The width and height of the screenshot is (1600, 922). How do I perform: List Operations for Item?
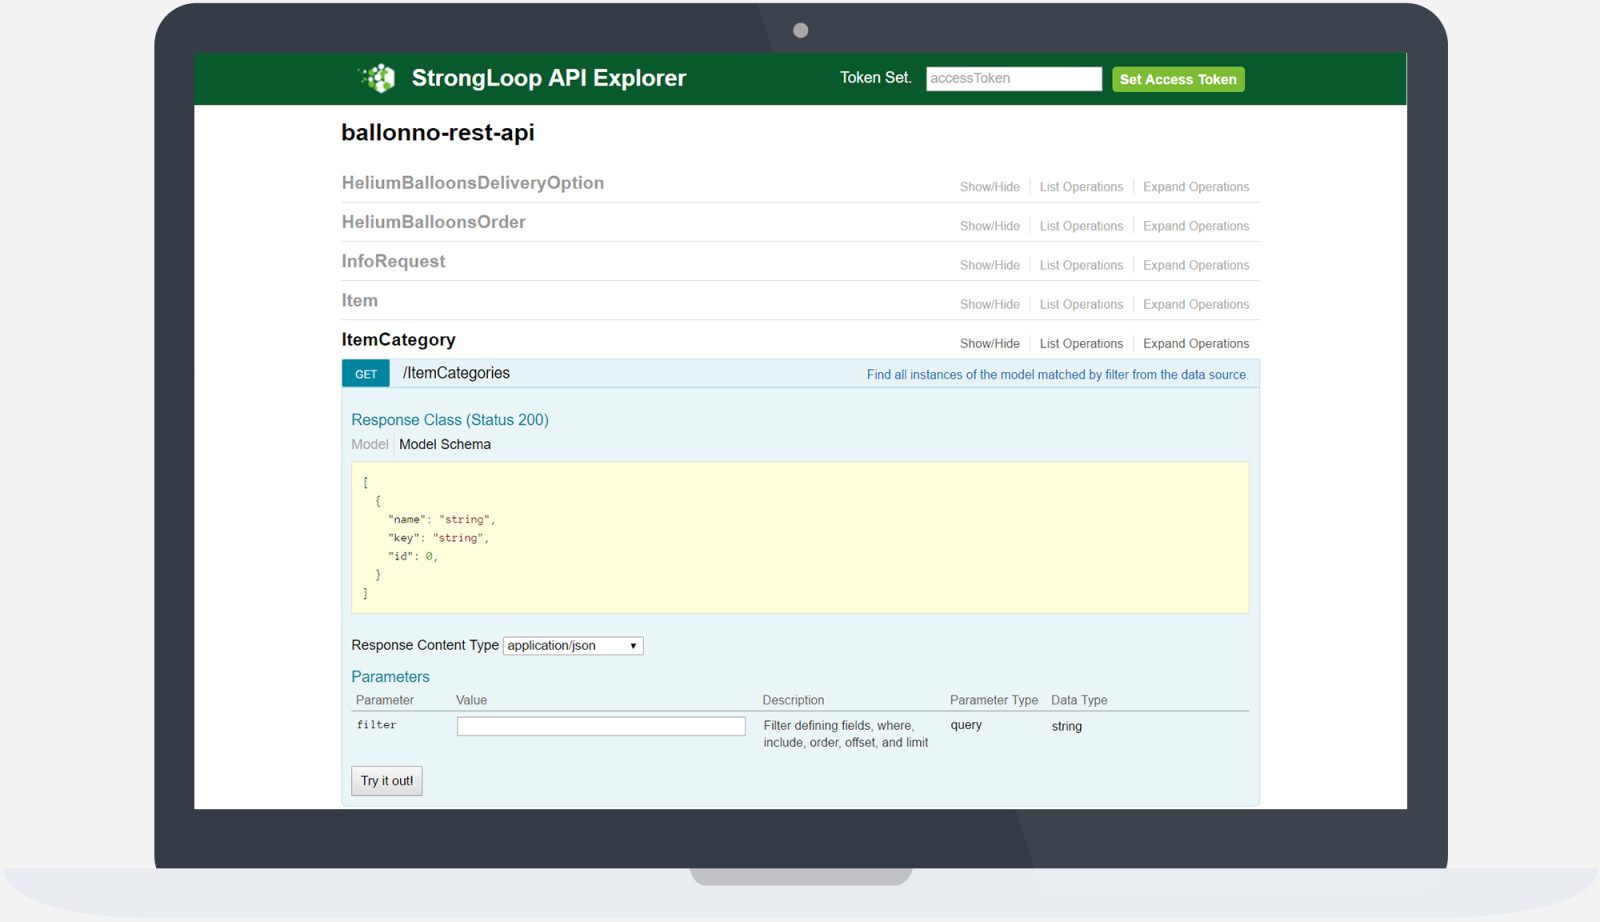pos(1081,304)
